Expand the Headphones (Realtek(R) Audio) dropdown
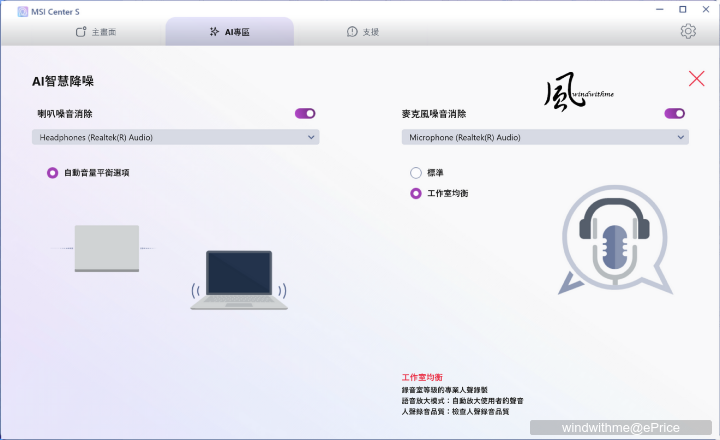Viewport: 720px width, 440px height. point(175,137)
